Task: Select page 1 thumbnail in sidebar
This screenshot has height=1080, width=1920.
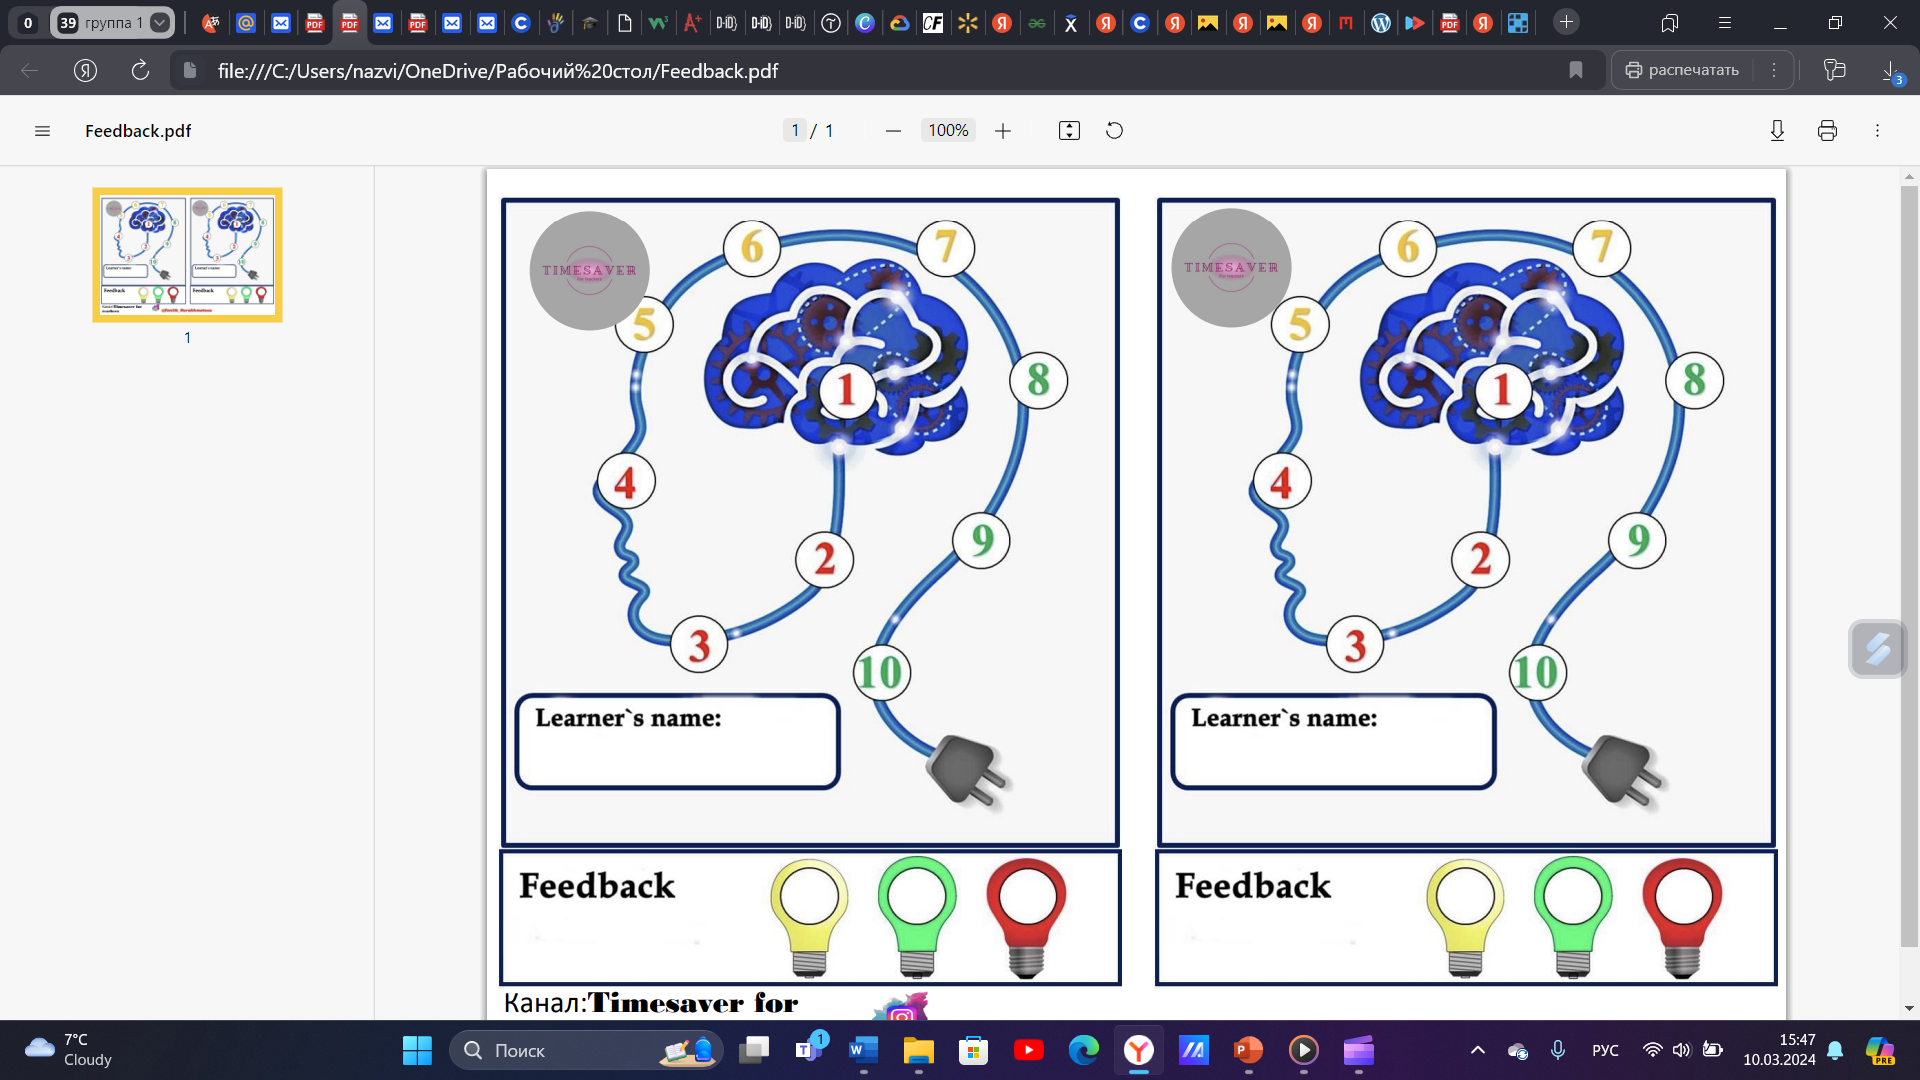Action: tap(187, 255)
